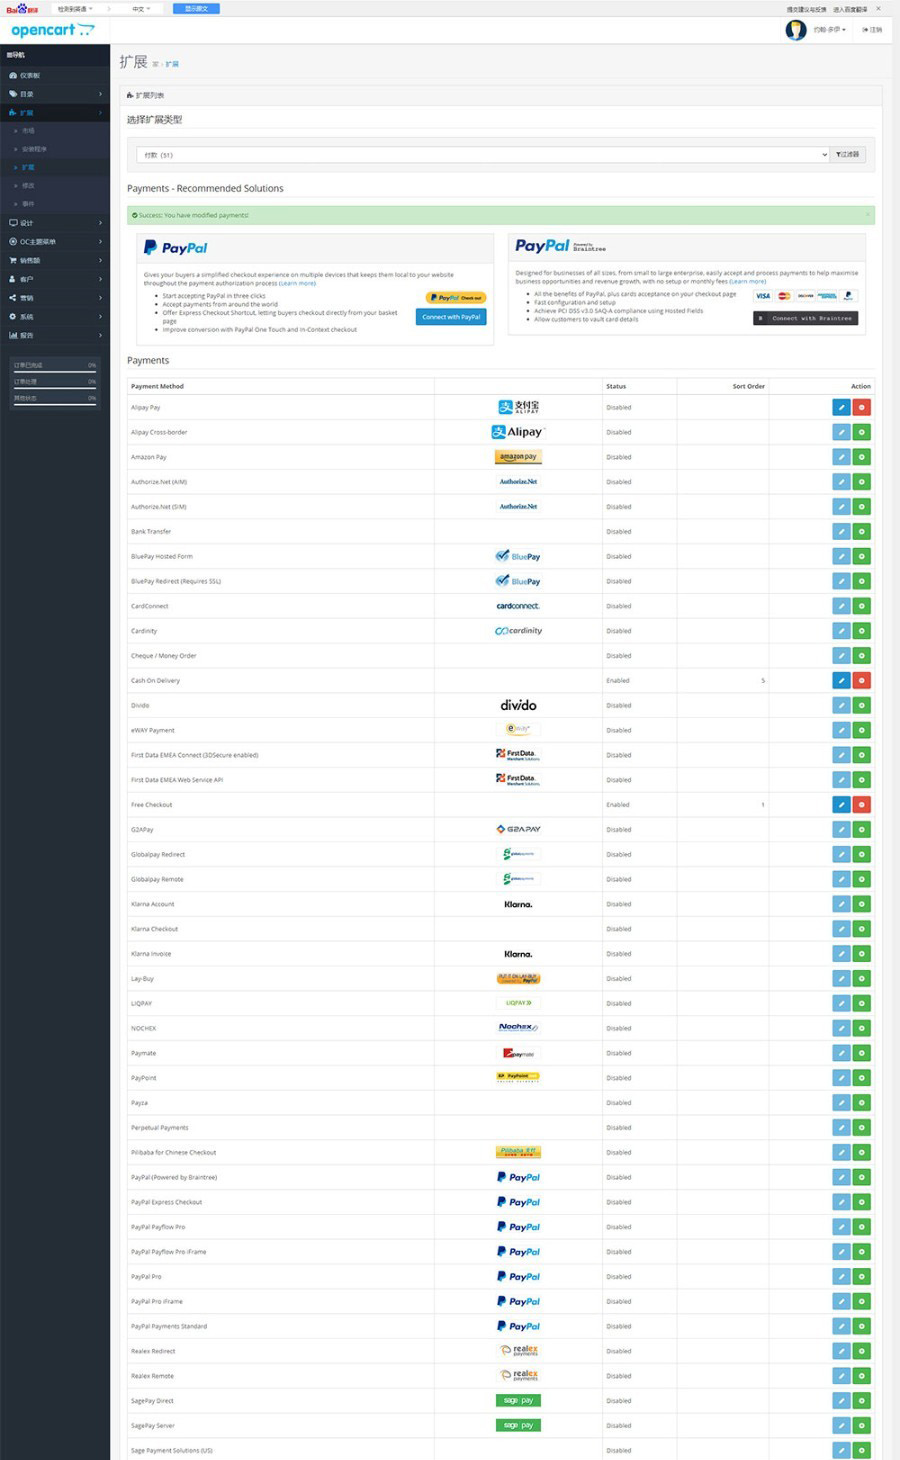900x1460 pixels.
Task: Open Learn more link in the Braintree card
Action: tap(748, 281)
